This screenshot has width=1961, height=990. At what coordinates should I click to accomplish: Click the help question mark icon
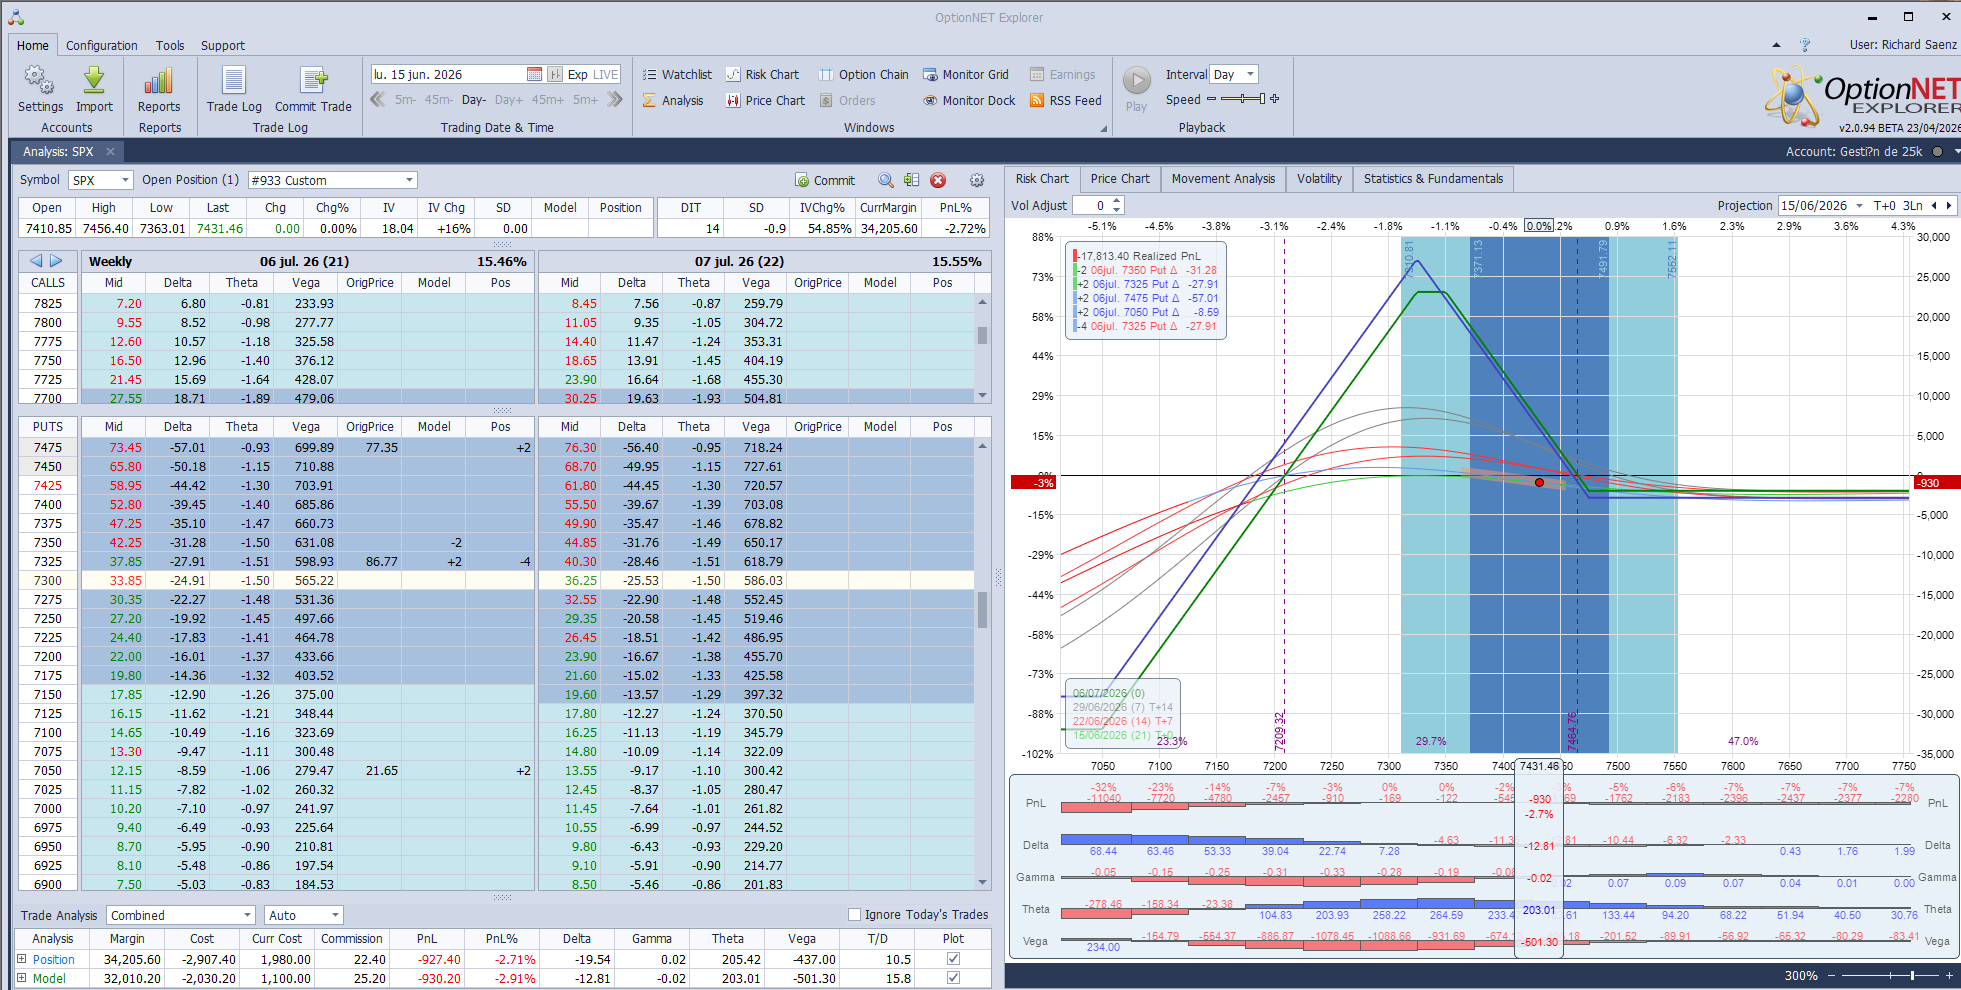coord(1805,45)
